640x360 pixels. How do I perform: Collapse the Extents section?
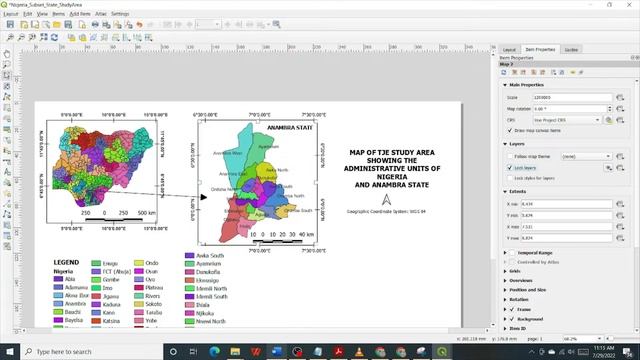505,191
